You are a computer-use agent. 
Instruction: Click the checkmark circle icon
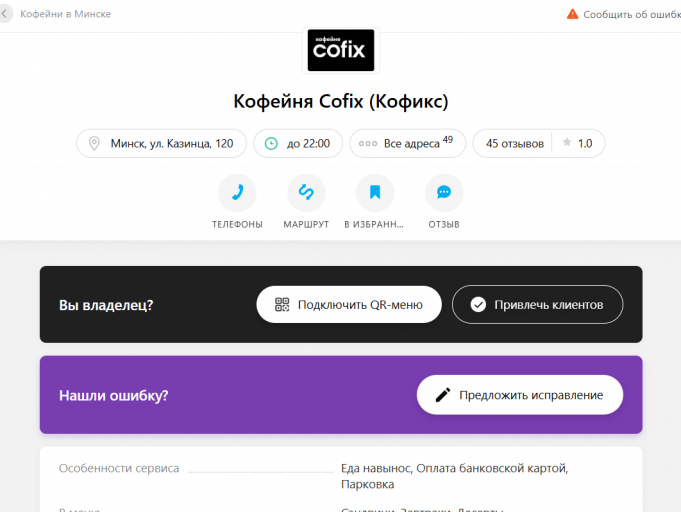point(478,304)
